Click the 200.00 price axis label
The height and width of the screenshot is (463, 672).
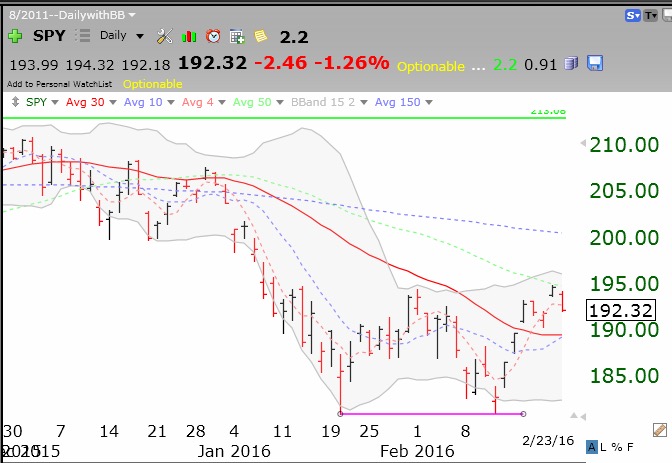pos(624,238)
